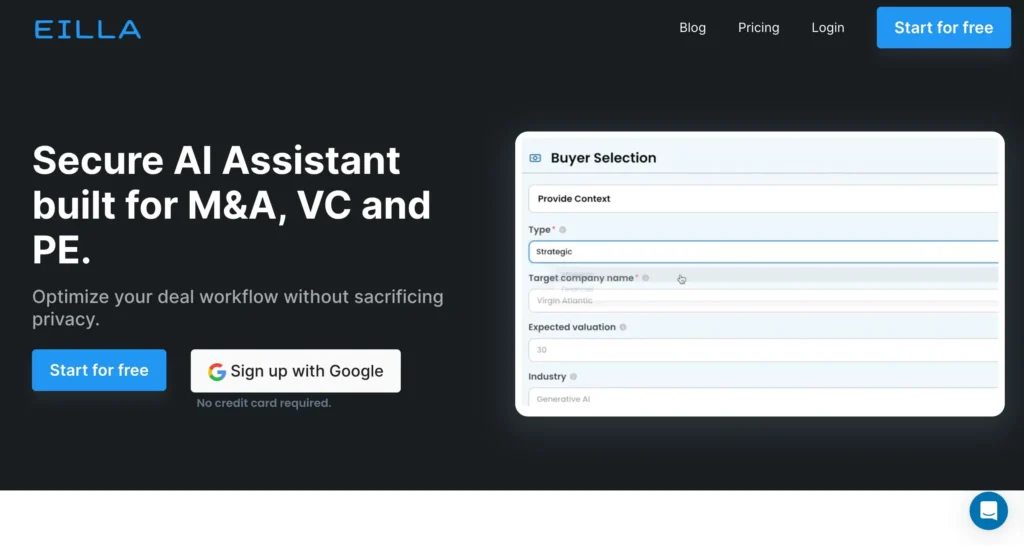Screen dimensions: 1024x546
Task: Click the info icon beside Type
Action: click(x=563, y=230)
